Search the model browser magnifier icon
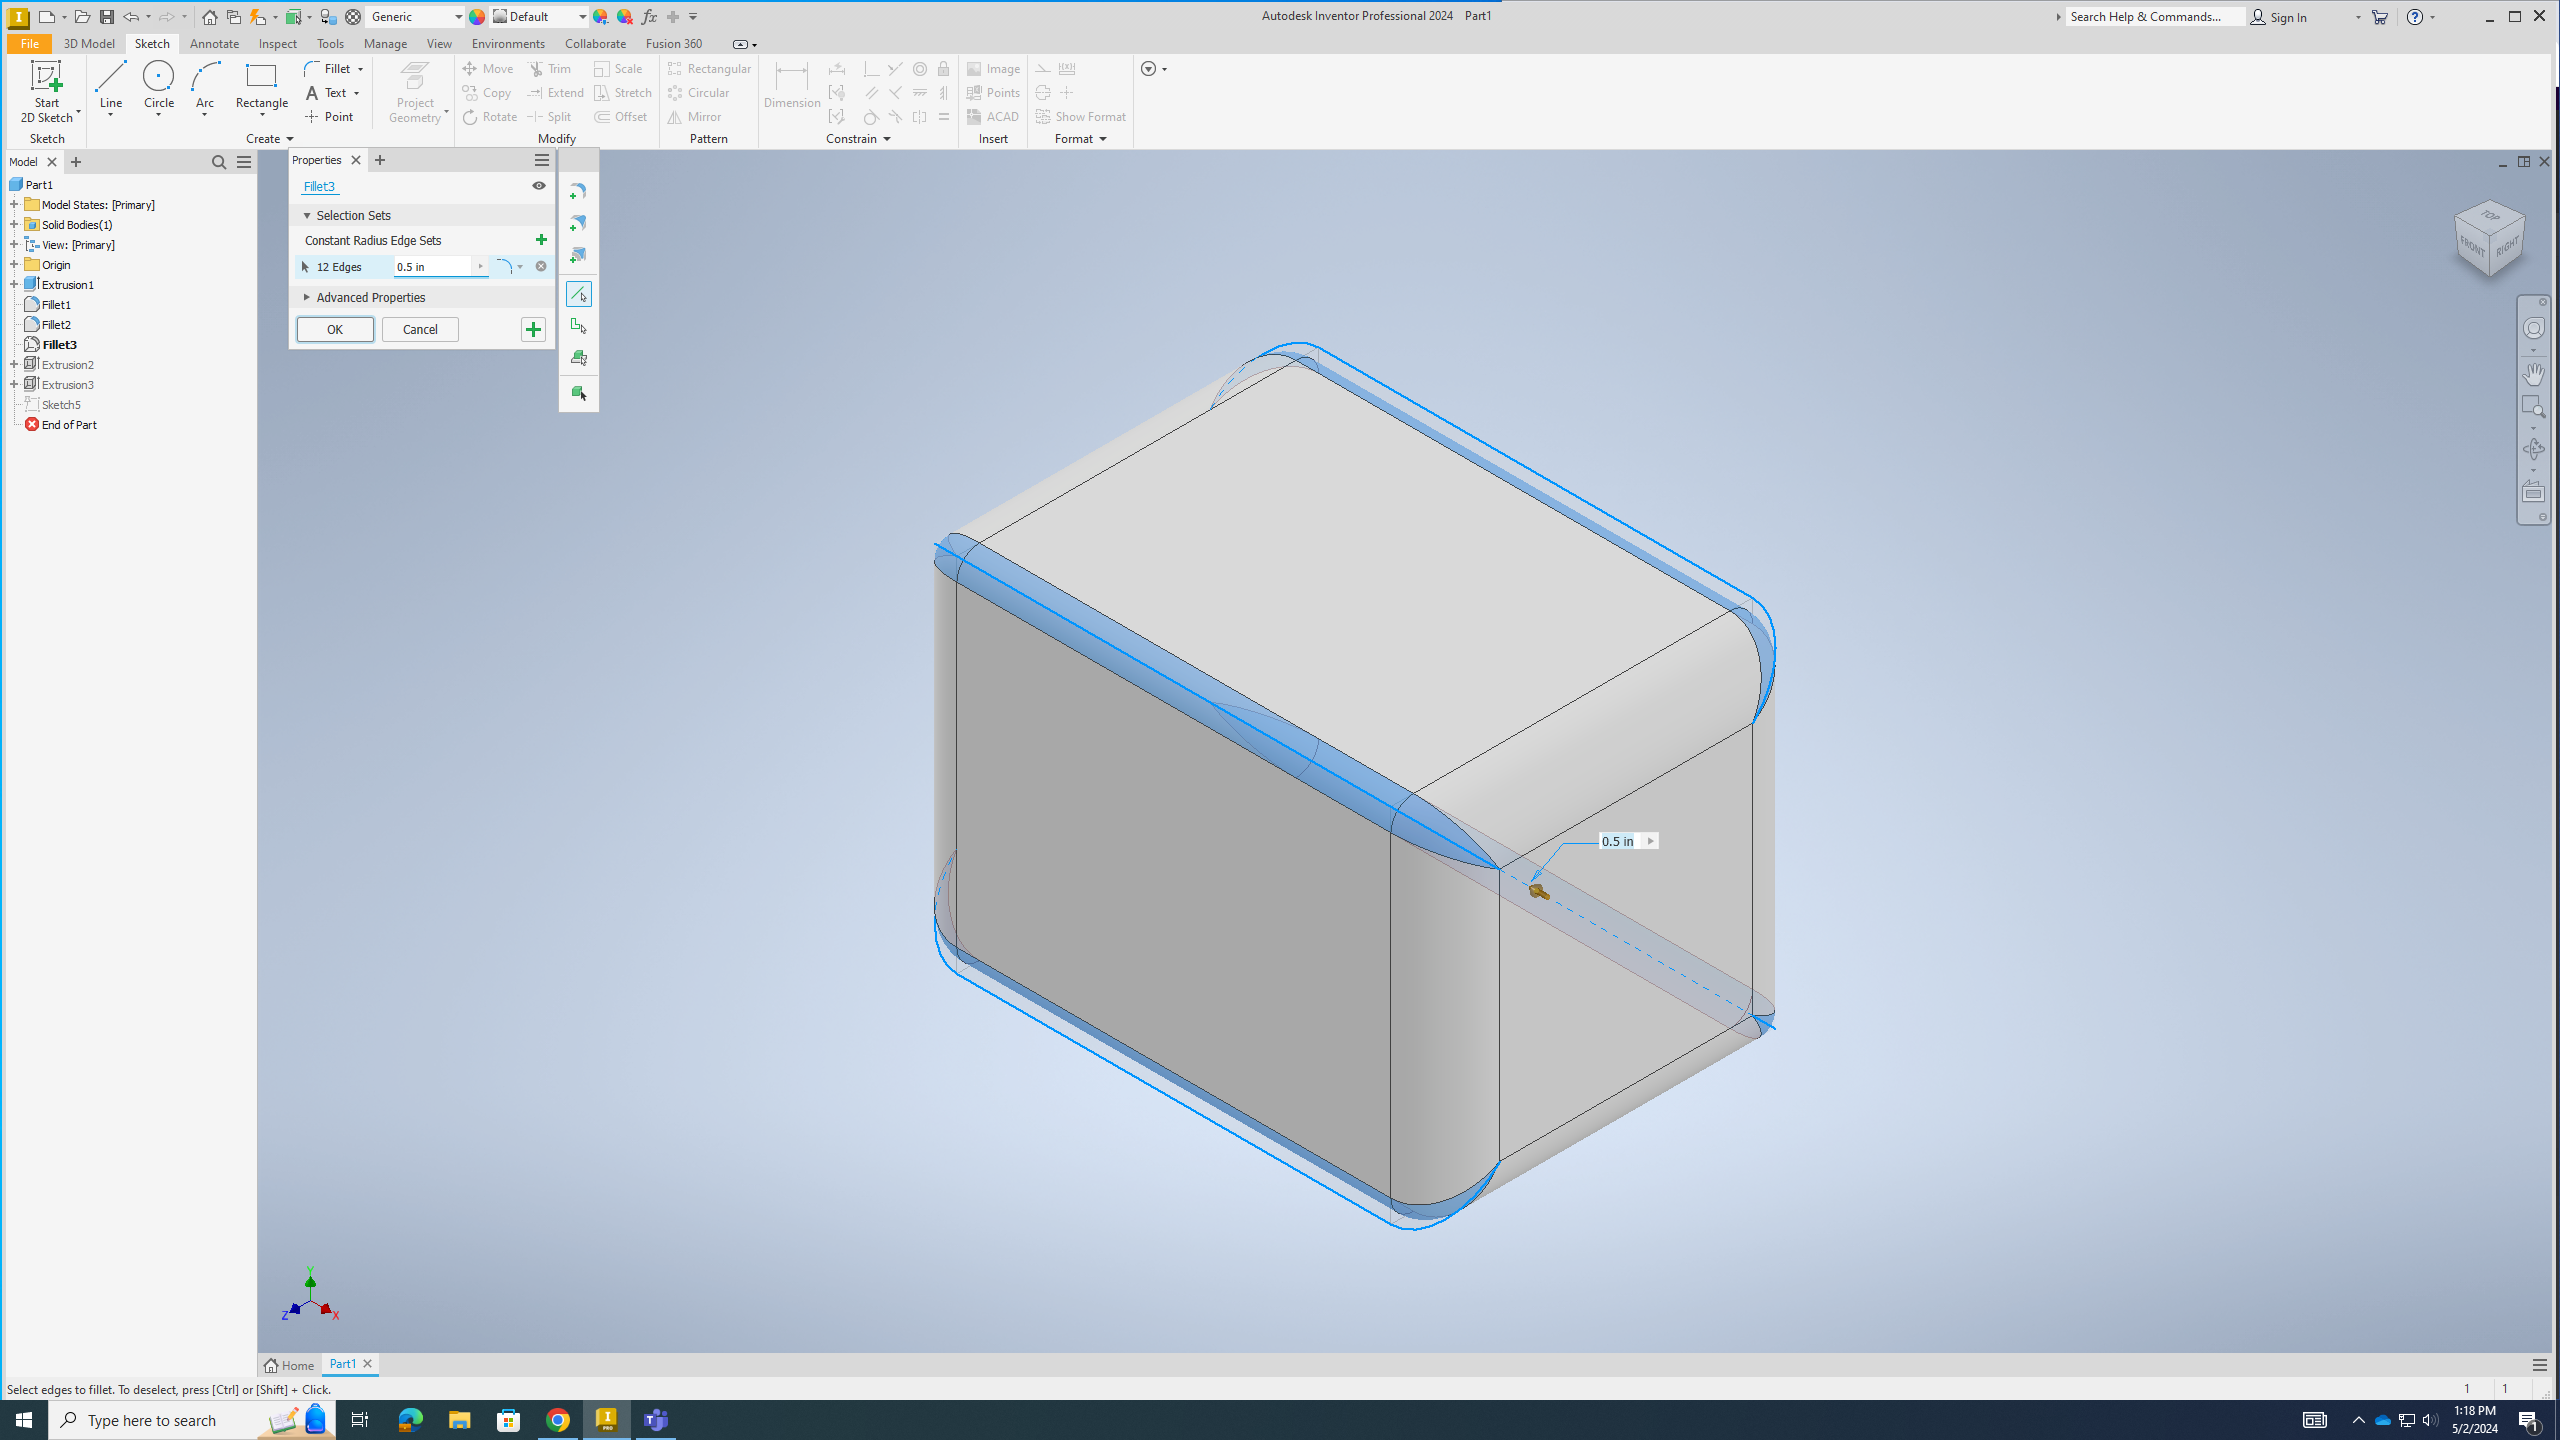The height and width of the screenshot is (1440, 2560). point(219,162)
